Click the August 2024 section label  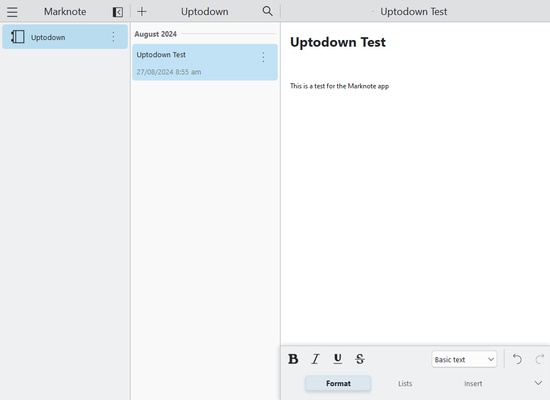155,34
